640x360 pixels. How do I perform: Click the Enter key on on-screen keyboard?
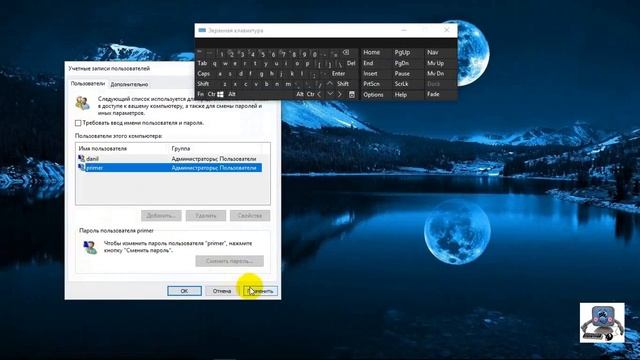click(338, 74)
